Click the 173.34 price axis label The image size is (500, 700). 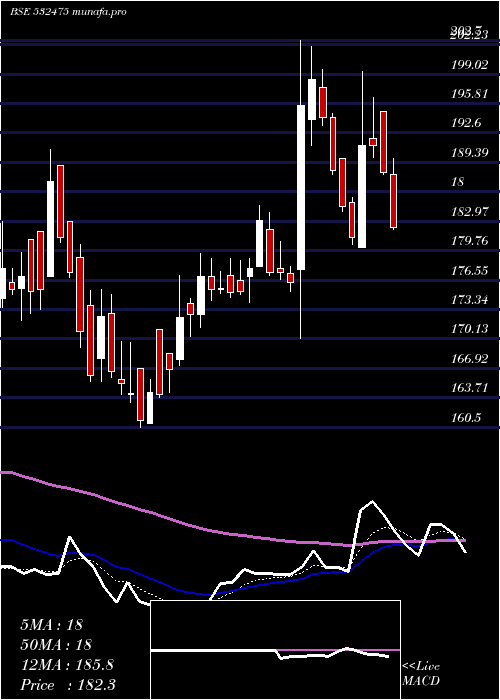click(470, 300)
